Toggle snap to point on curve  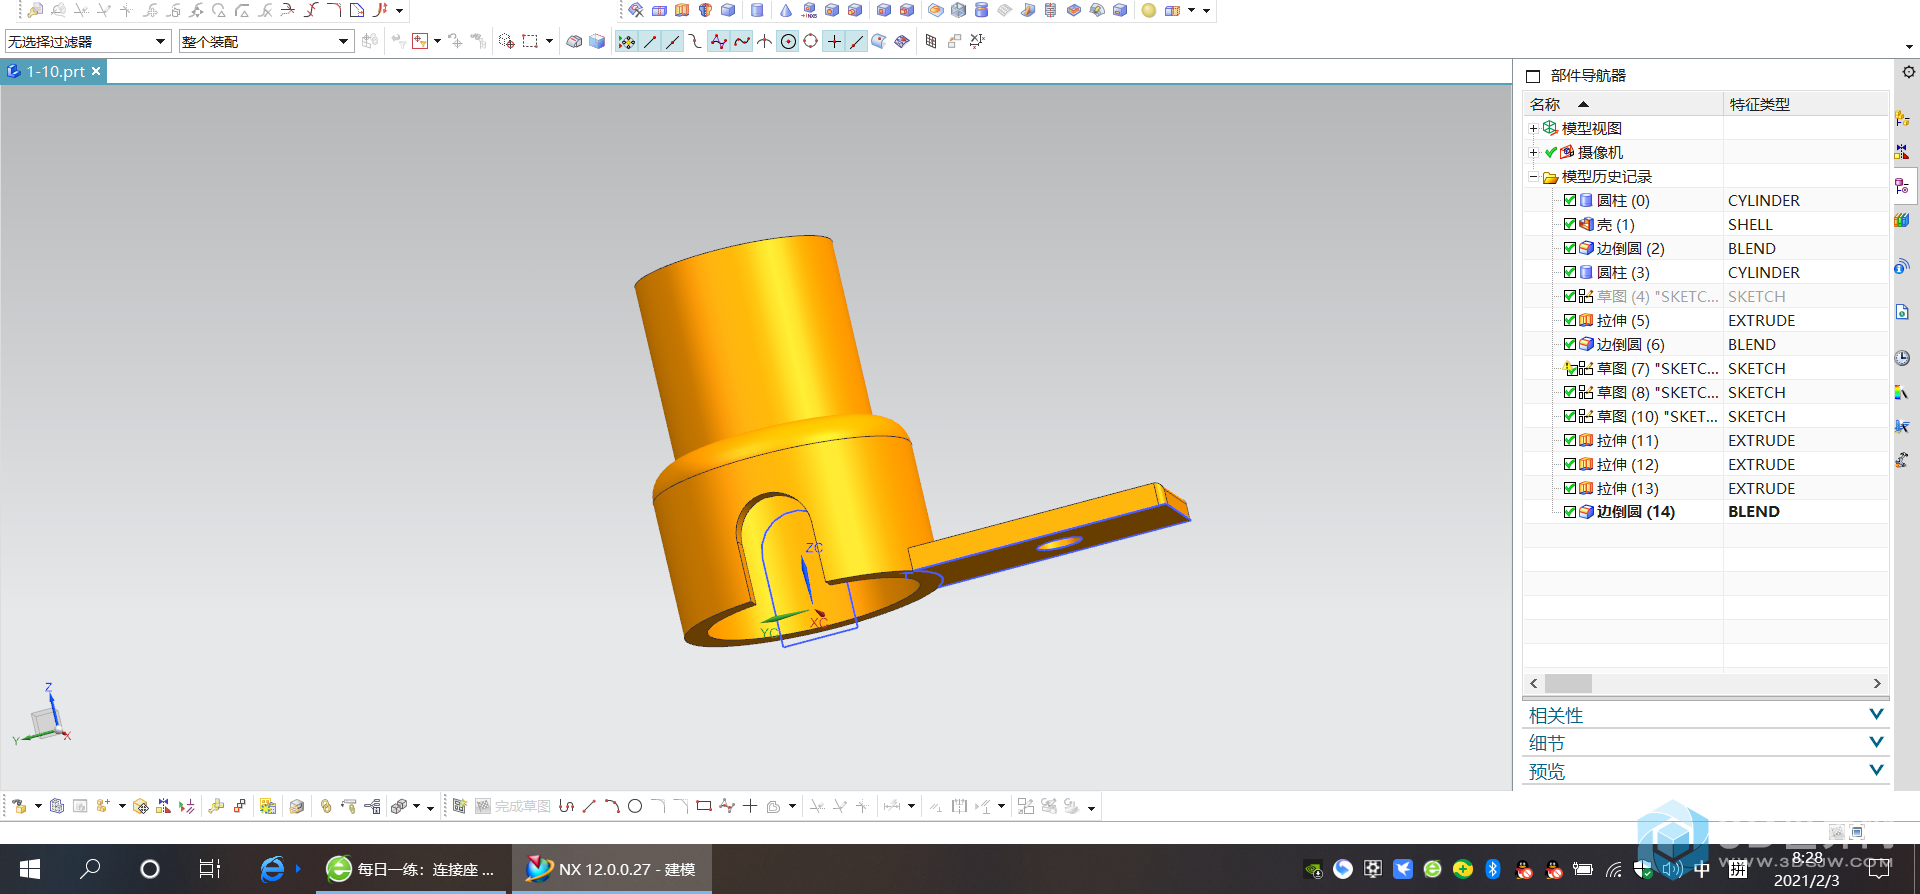(857, 41)
